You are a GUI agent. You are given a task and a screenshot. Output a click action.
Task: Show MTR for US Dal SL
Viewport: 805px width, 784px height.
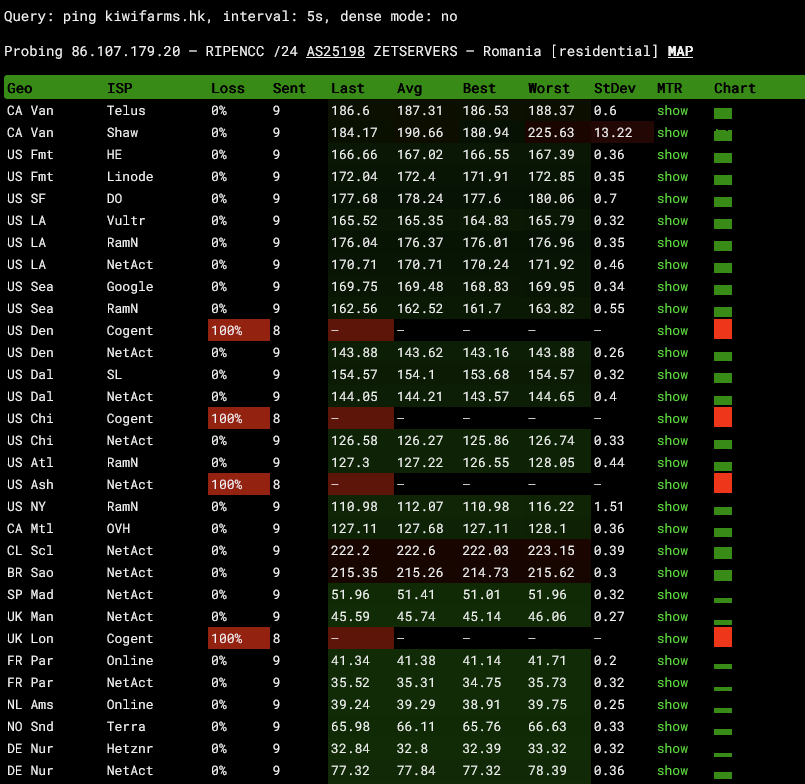[673, 375]
